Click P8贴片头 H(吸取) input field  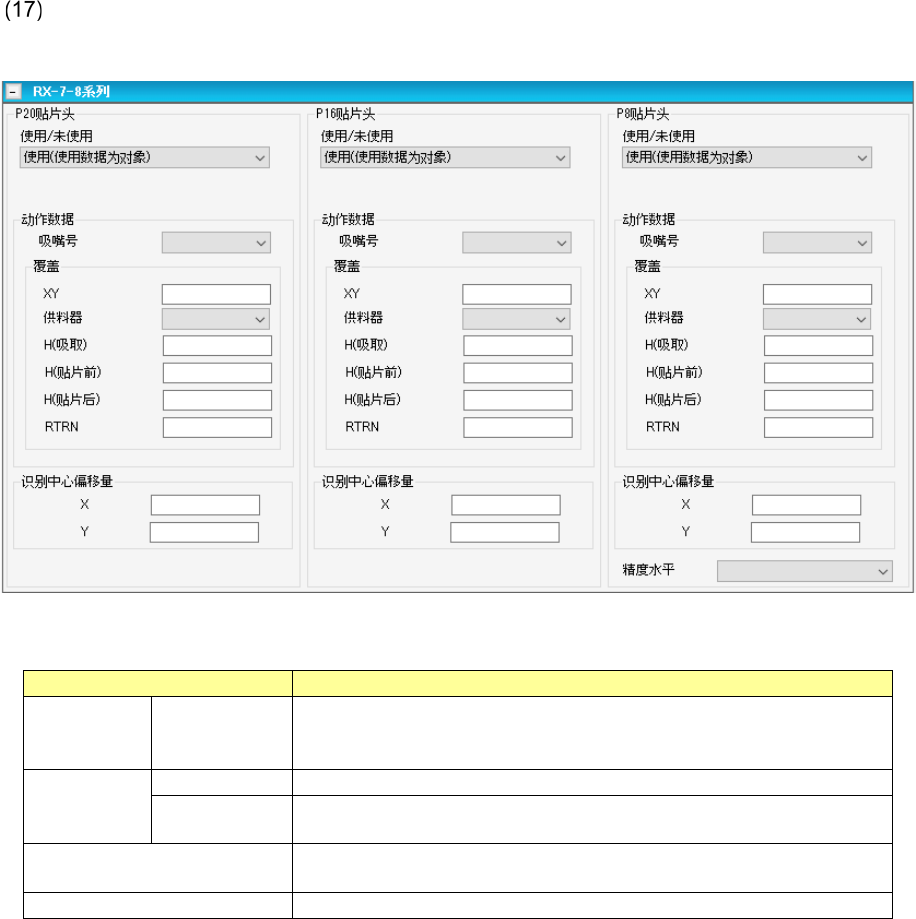click(x=819, y=346)
